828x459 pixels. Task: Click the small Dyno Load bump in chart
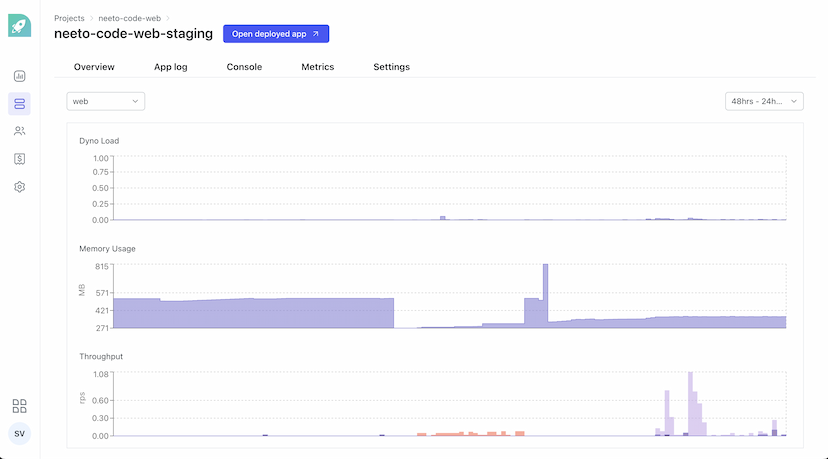pyautogui.click(x=443, y=218)
